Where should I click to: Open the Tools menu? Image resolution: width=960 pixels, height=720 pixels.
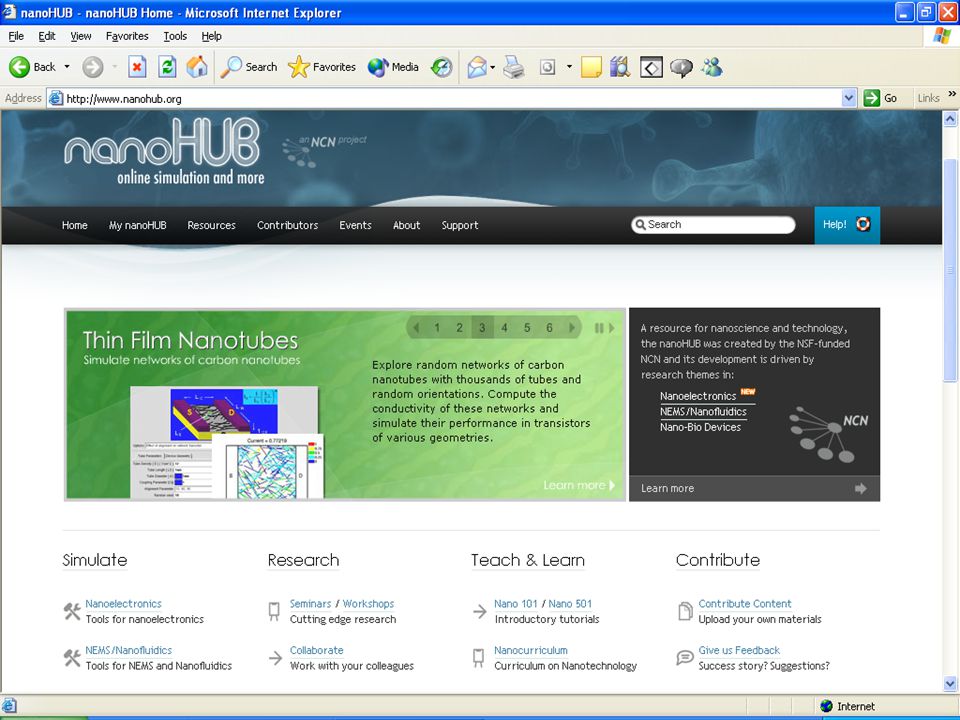click(x=175, y=36)
